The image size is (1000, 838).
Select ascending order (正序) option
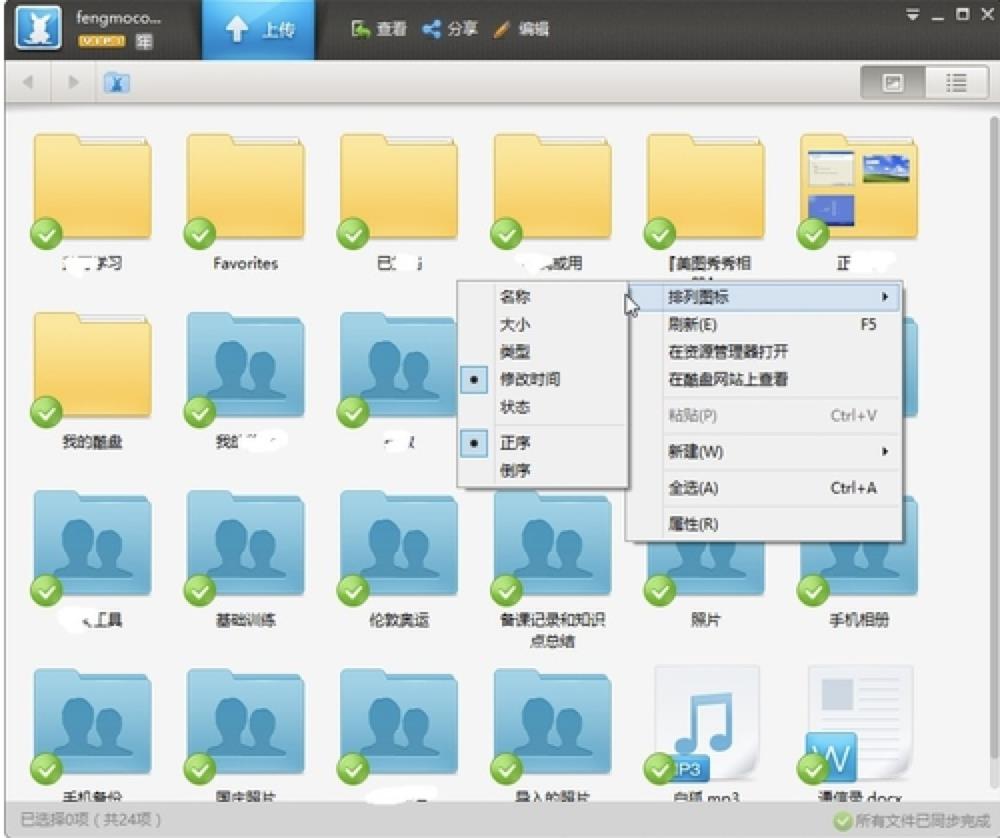515,443
